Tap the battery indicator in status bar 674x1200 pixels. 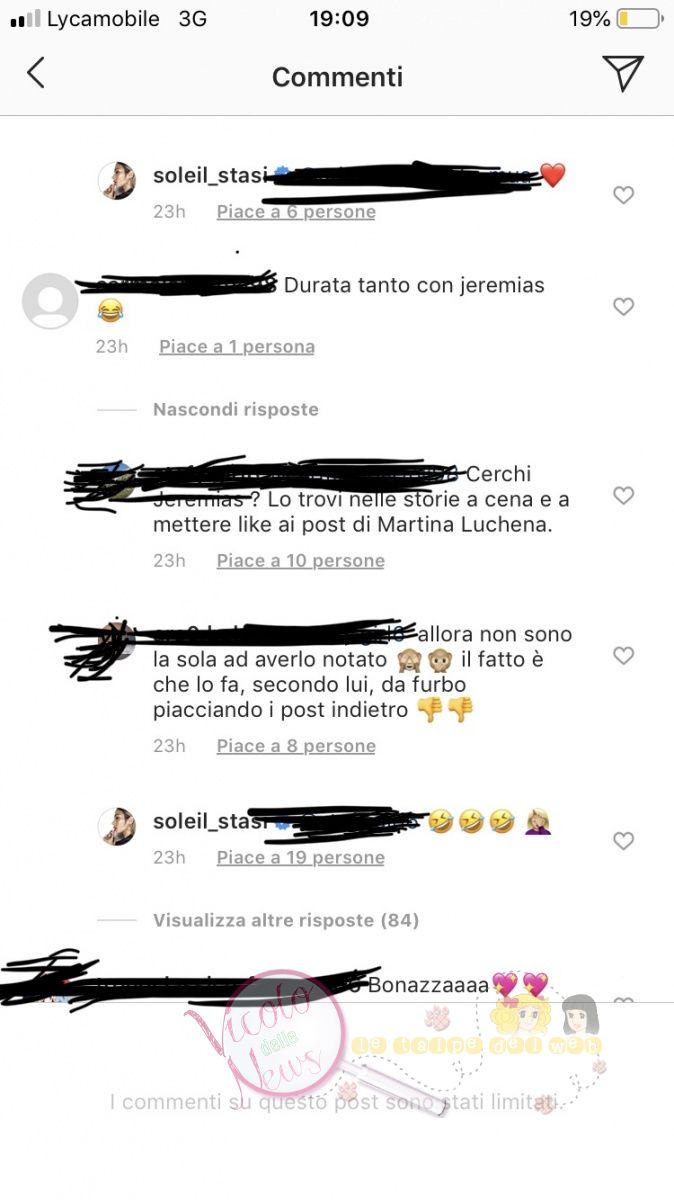[639, 19]
